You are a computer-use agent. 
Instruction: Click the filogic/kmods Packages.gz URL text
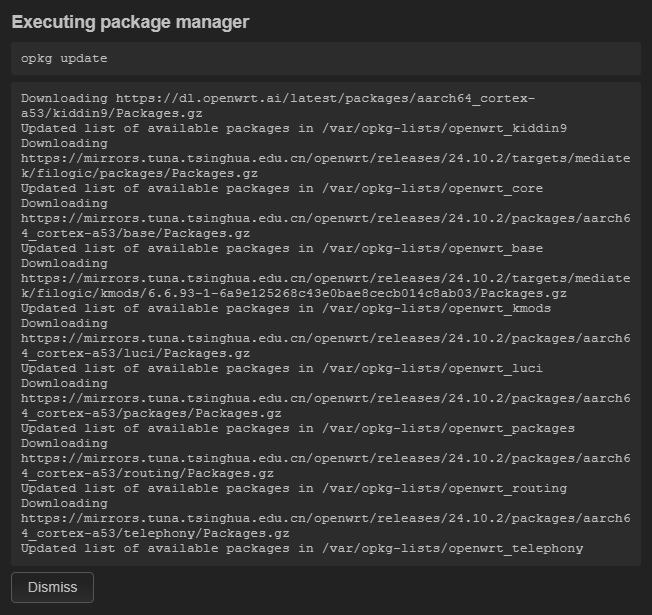click(x=294, y=293)
